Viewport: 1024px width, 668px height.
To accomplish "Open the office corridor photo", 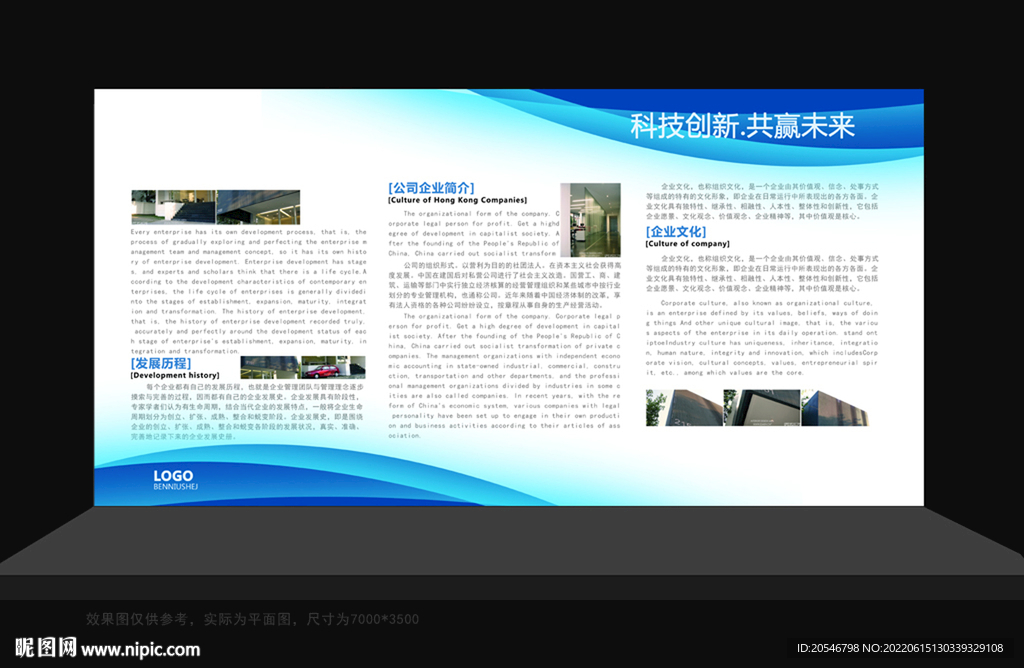I will [590, 220].
